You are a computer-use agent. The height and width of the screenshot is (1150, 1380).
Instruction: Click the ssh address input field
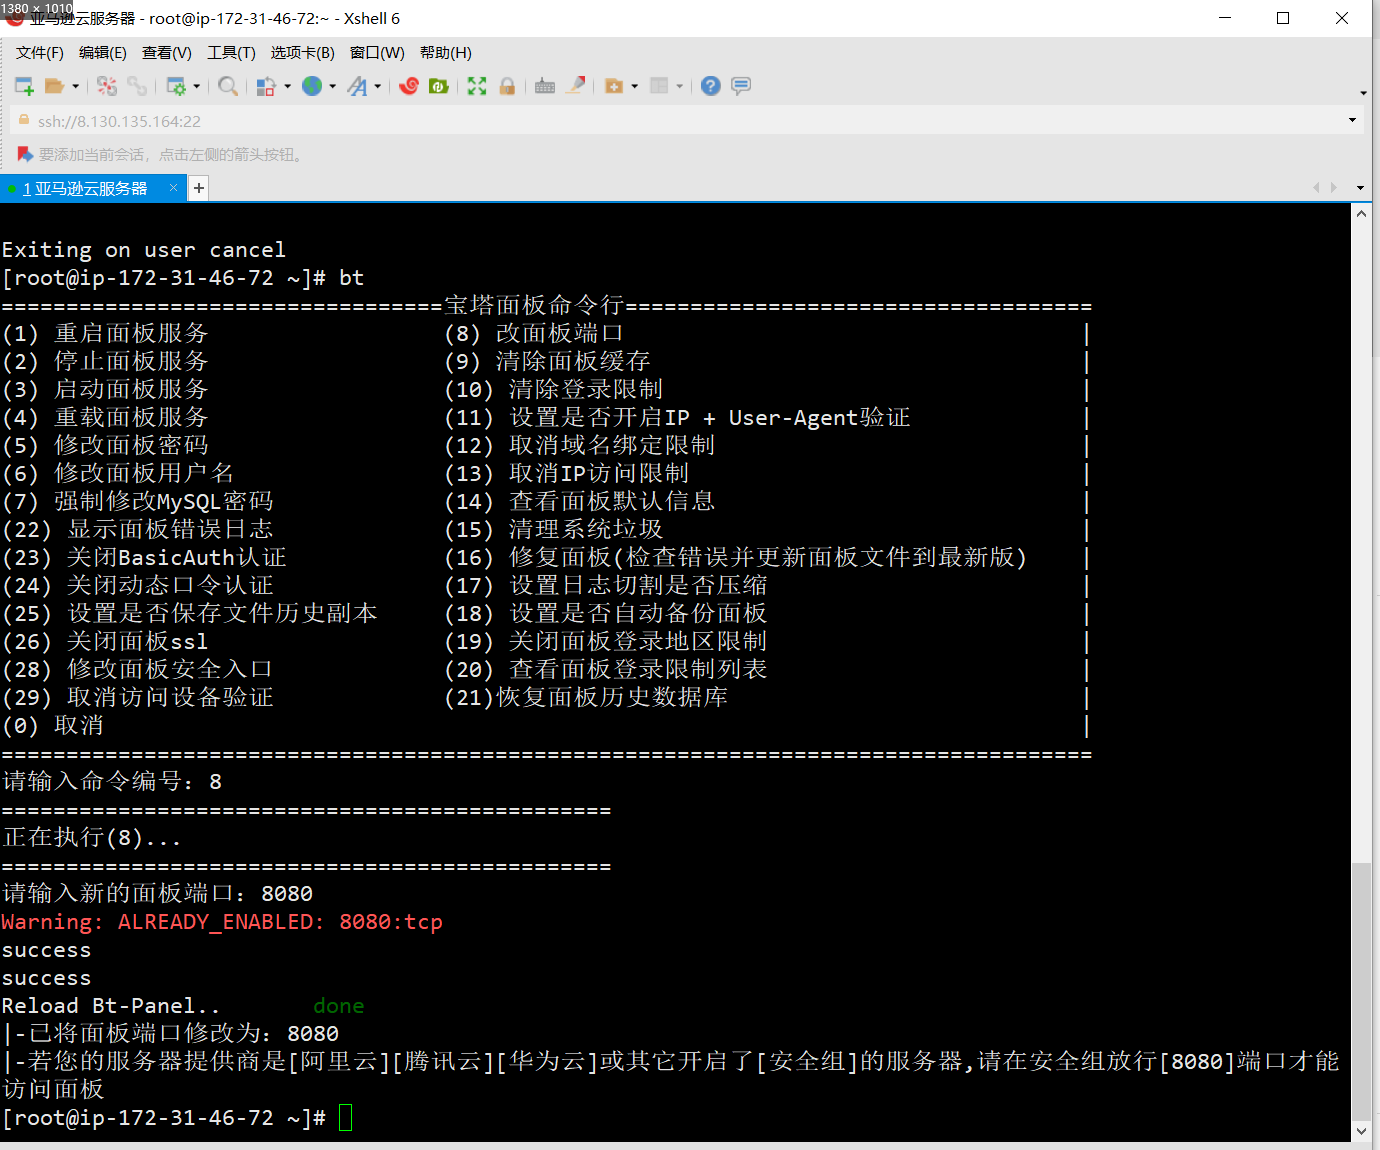tap(600, 121)
